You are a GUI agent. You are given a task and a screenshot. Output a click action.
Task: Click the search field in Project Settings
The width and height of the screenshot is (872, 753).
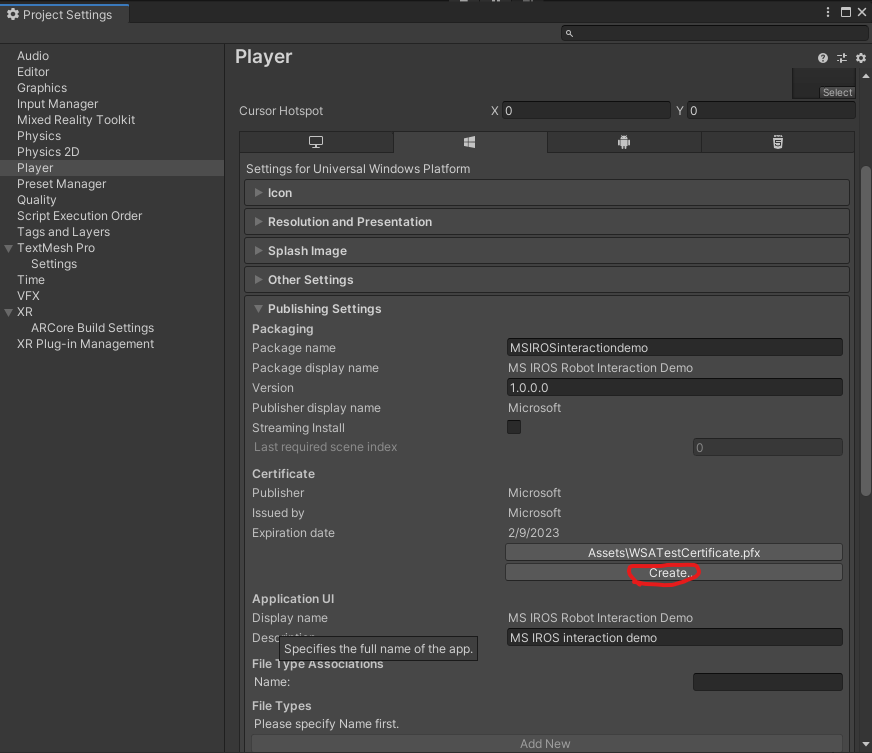coord(710,33)
